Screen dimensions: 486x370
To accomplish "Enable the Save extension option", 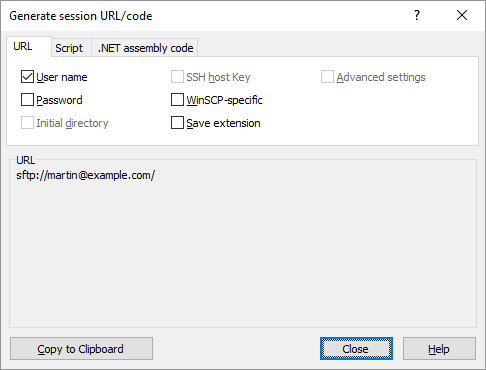I will (177, 123).
